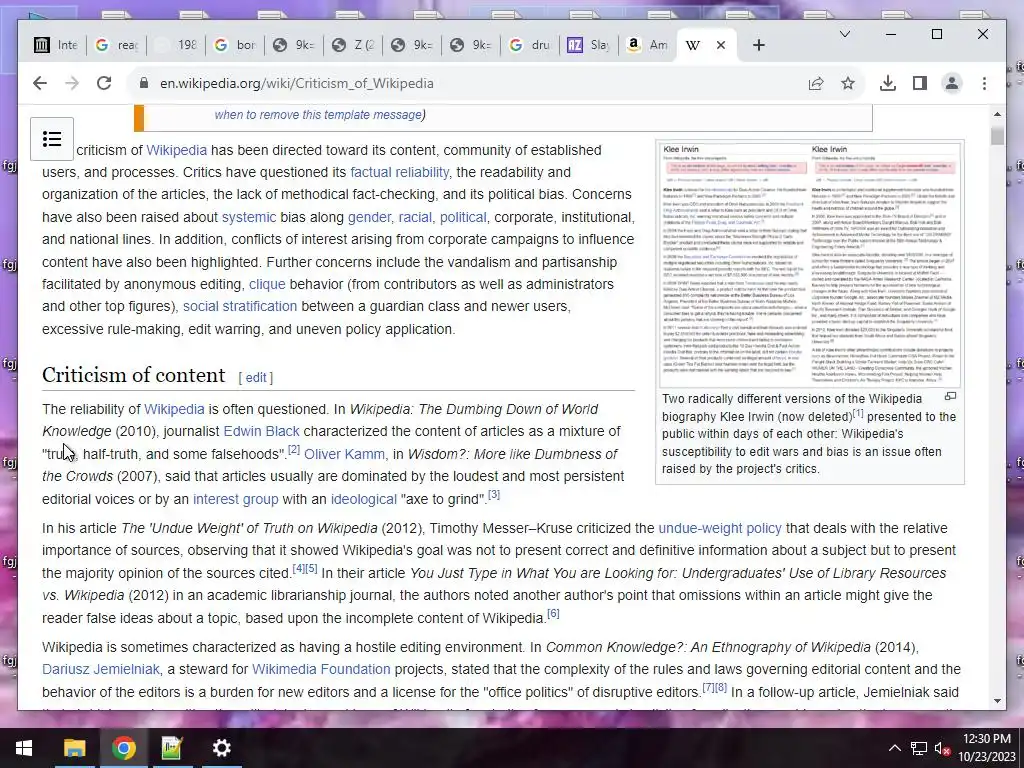Image resolution: width=1024 pixels, height=768 pixels.
Task: Close the active Wikipedia tab
Action: pos(721,45)
